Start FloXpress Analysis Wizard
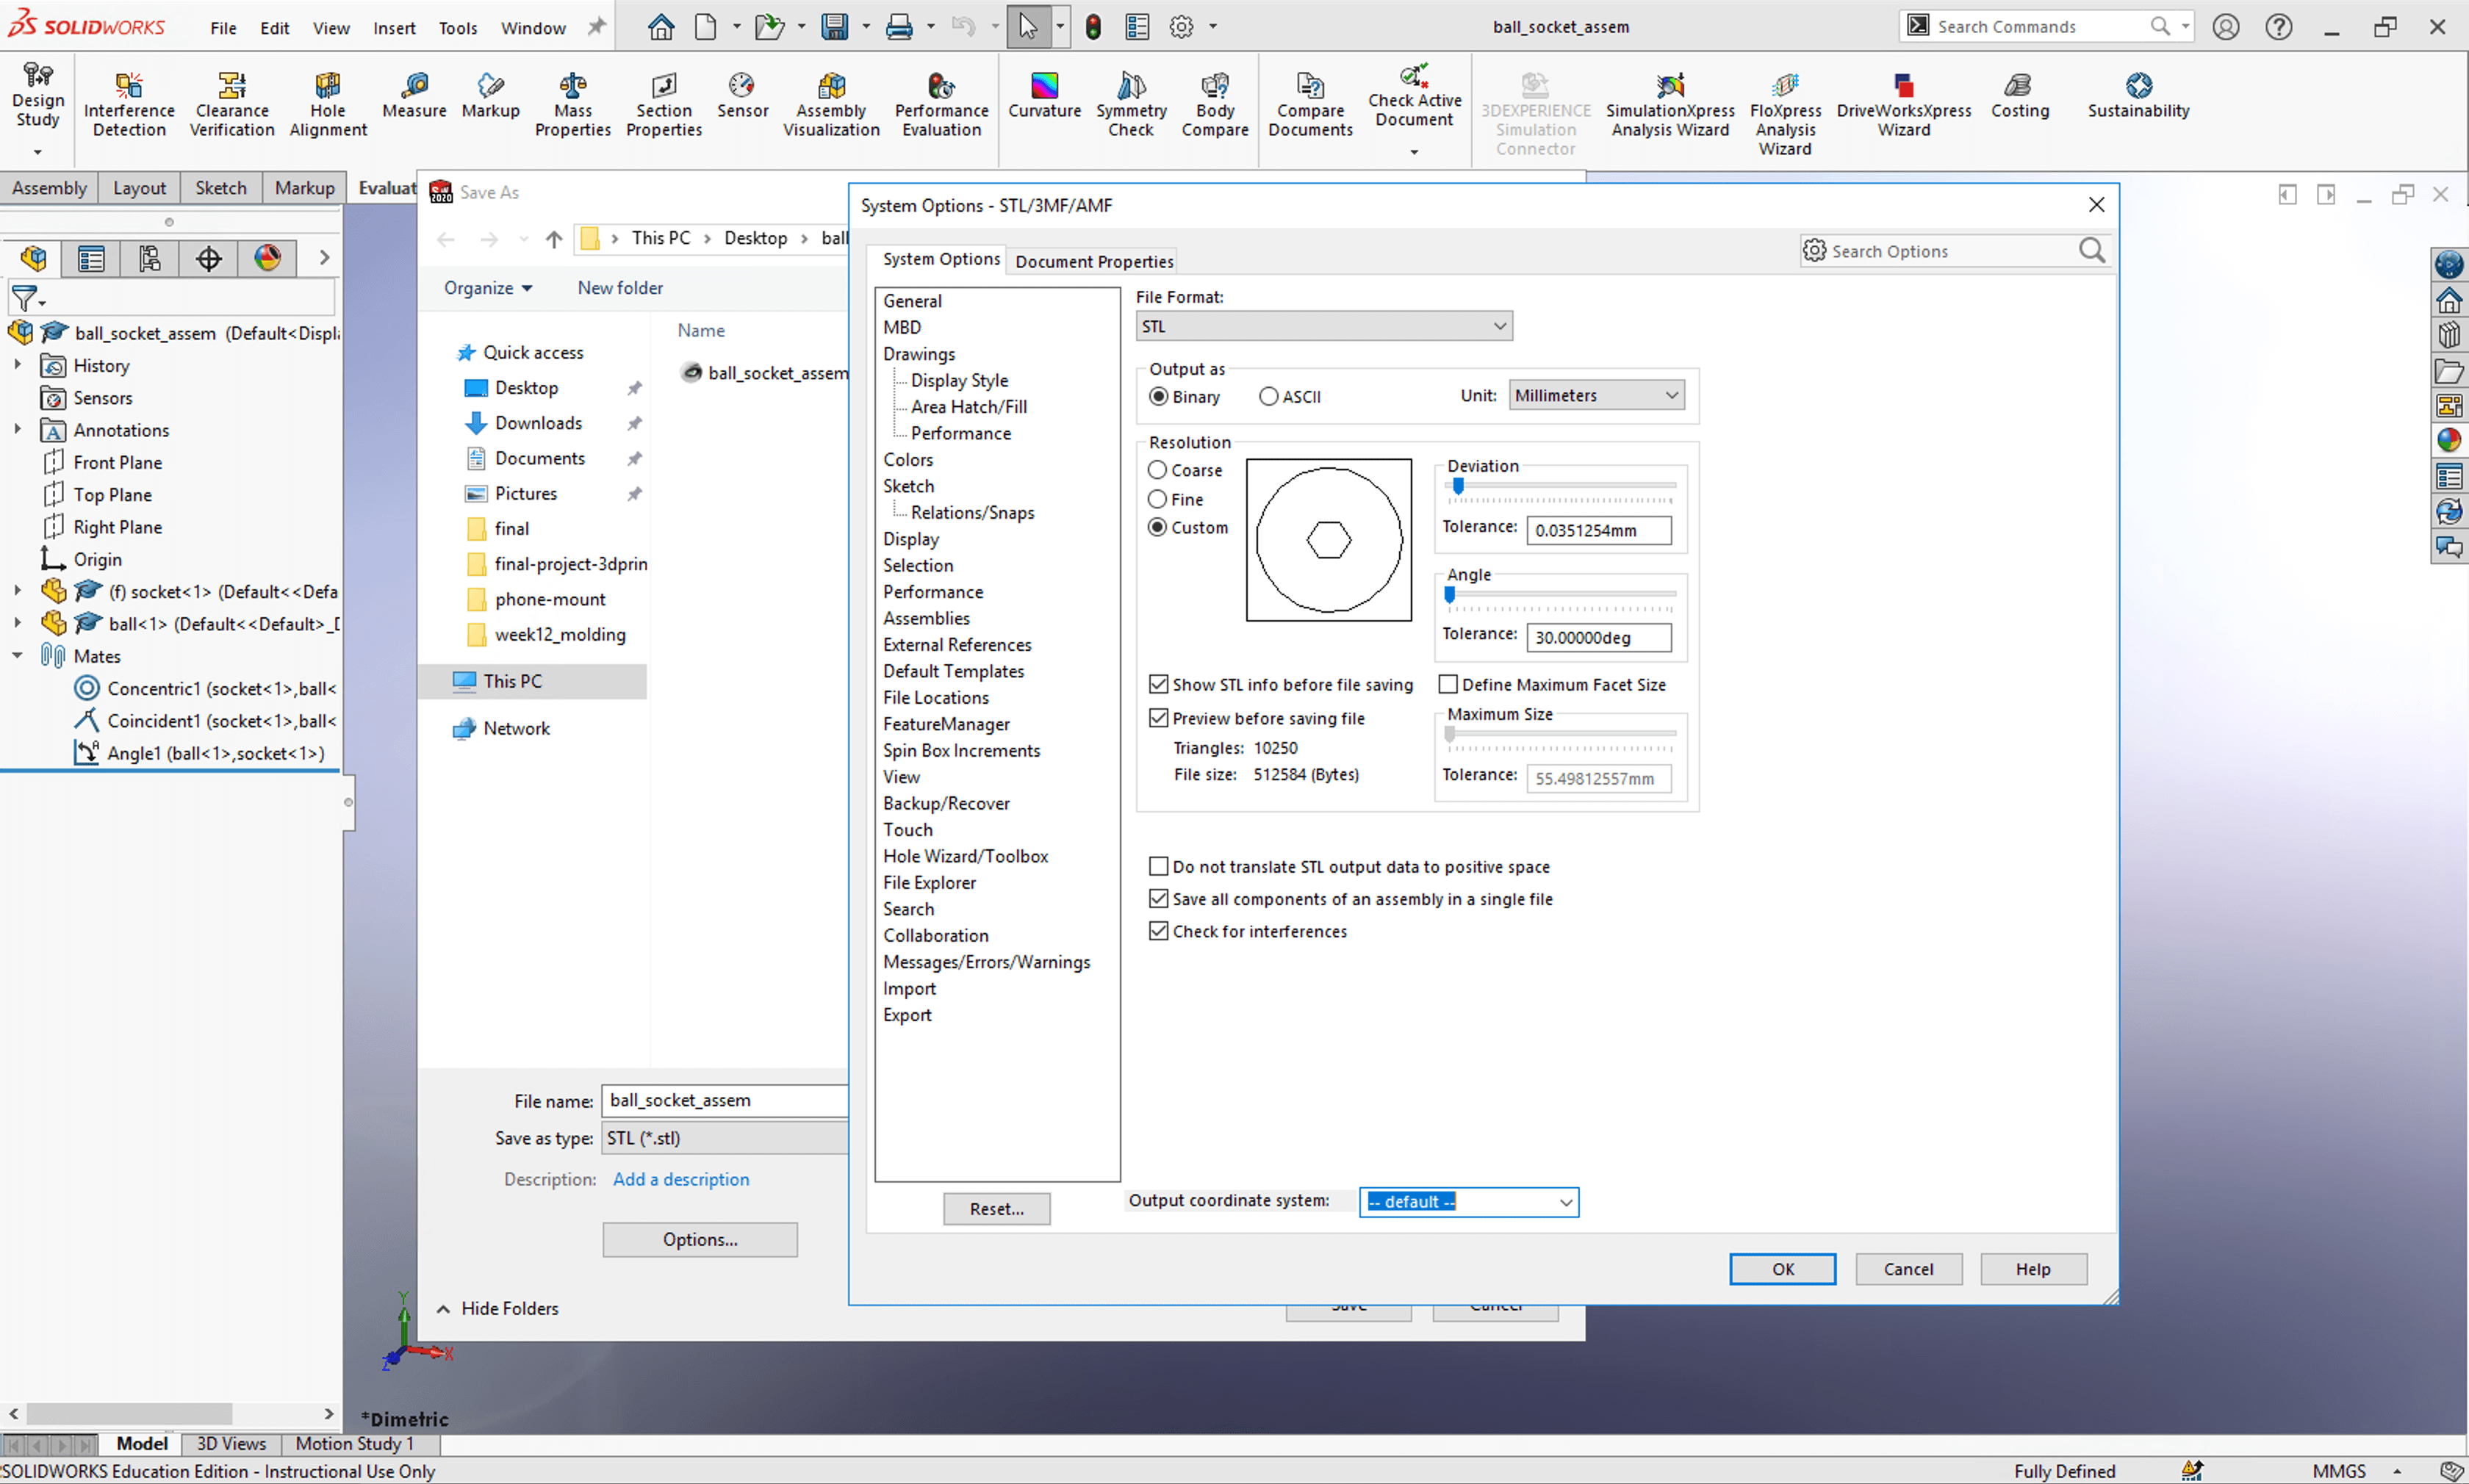The image size is (2469, 1484). pos(1785,113)
